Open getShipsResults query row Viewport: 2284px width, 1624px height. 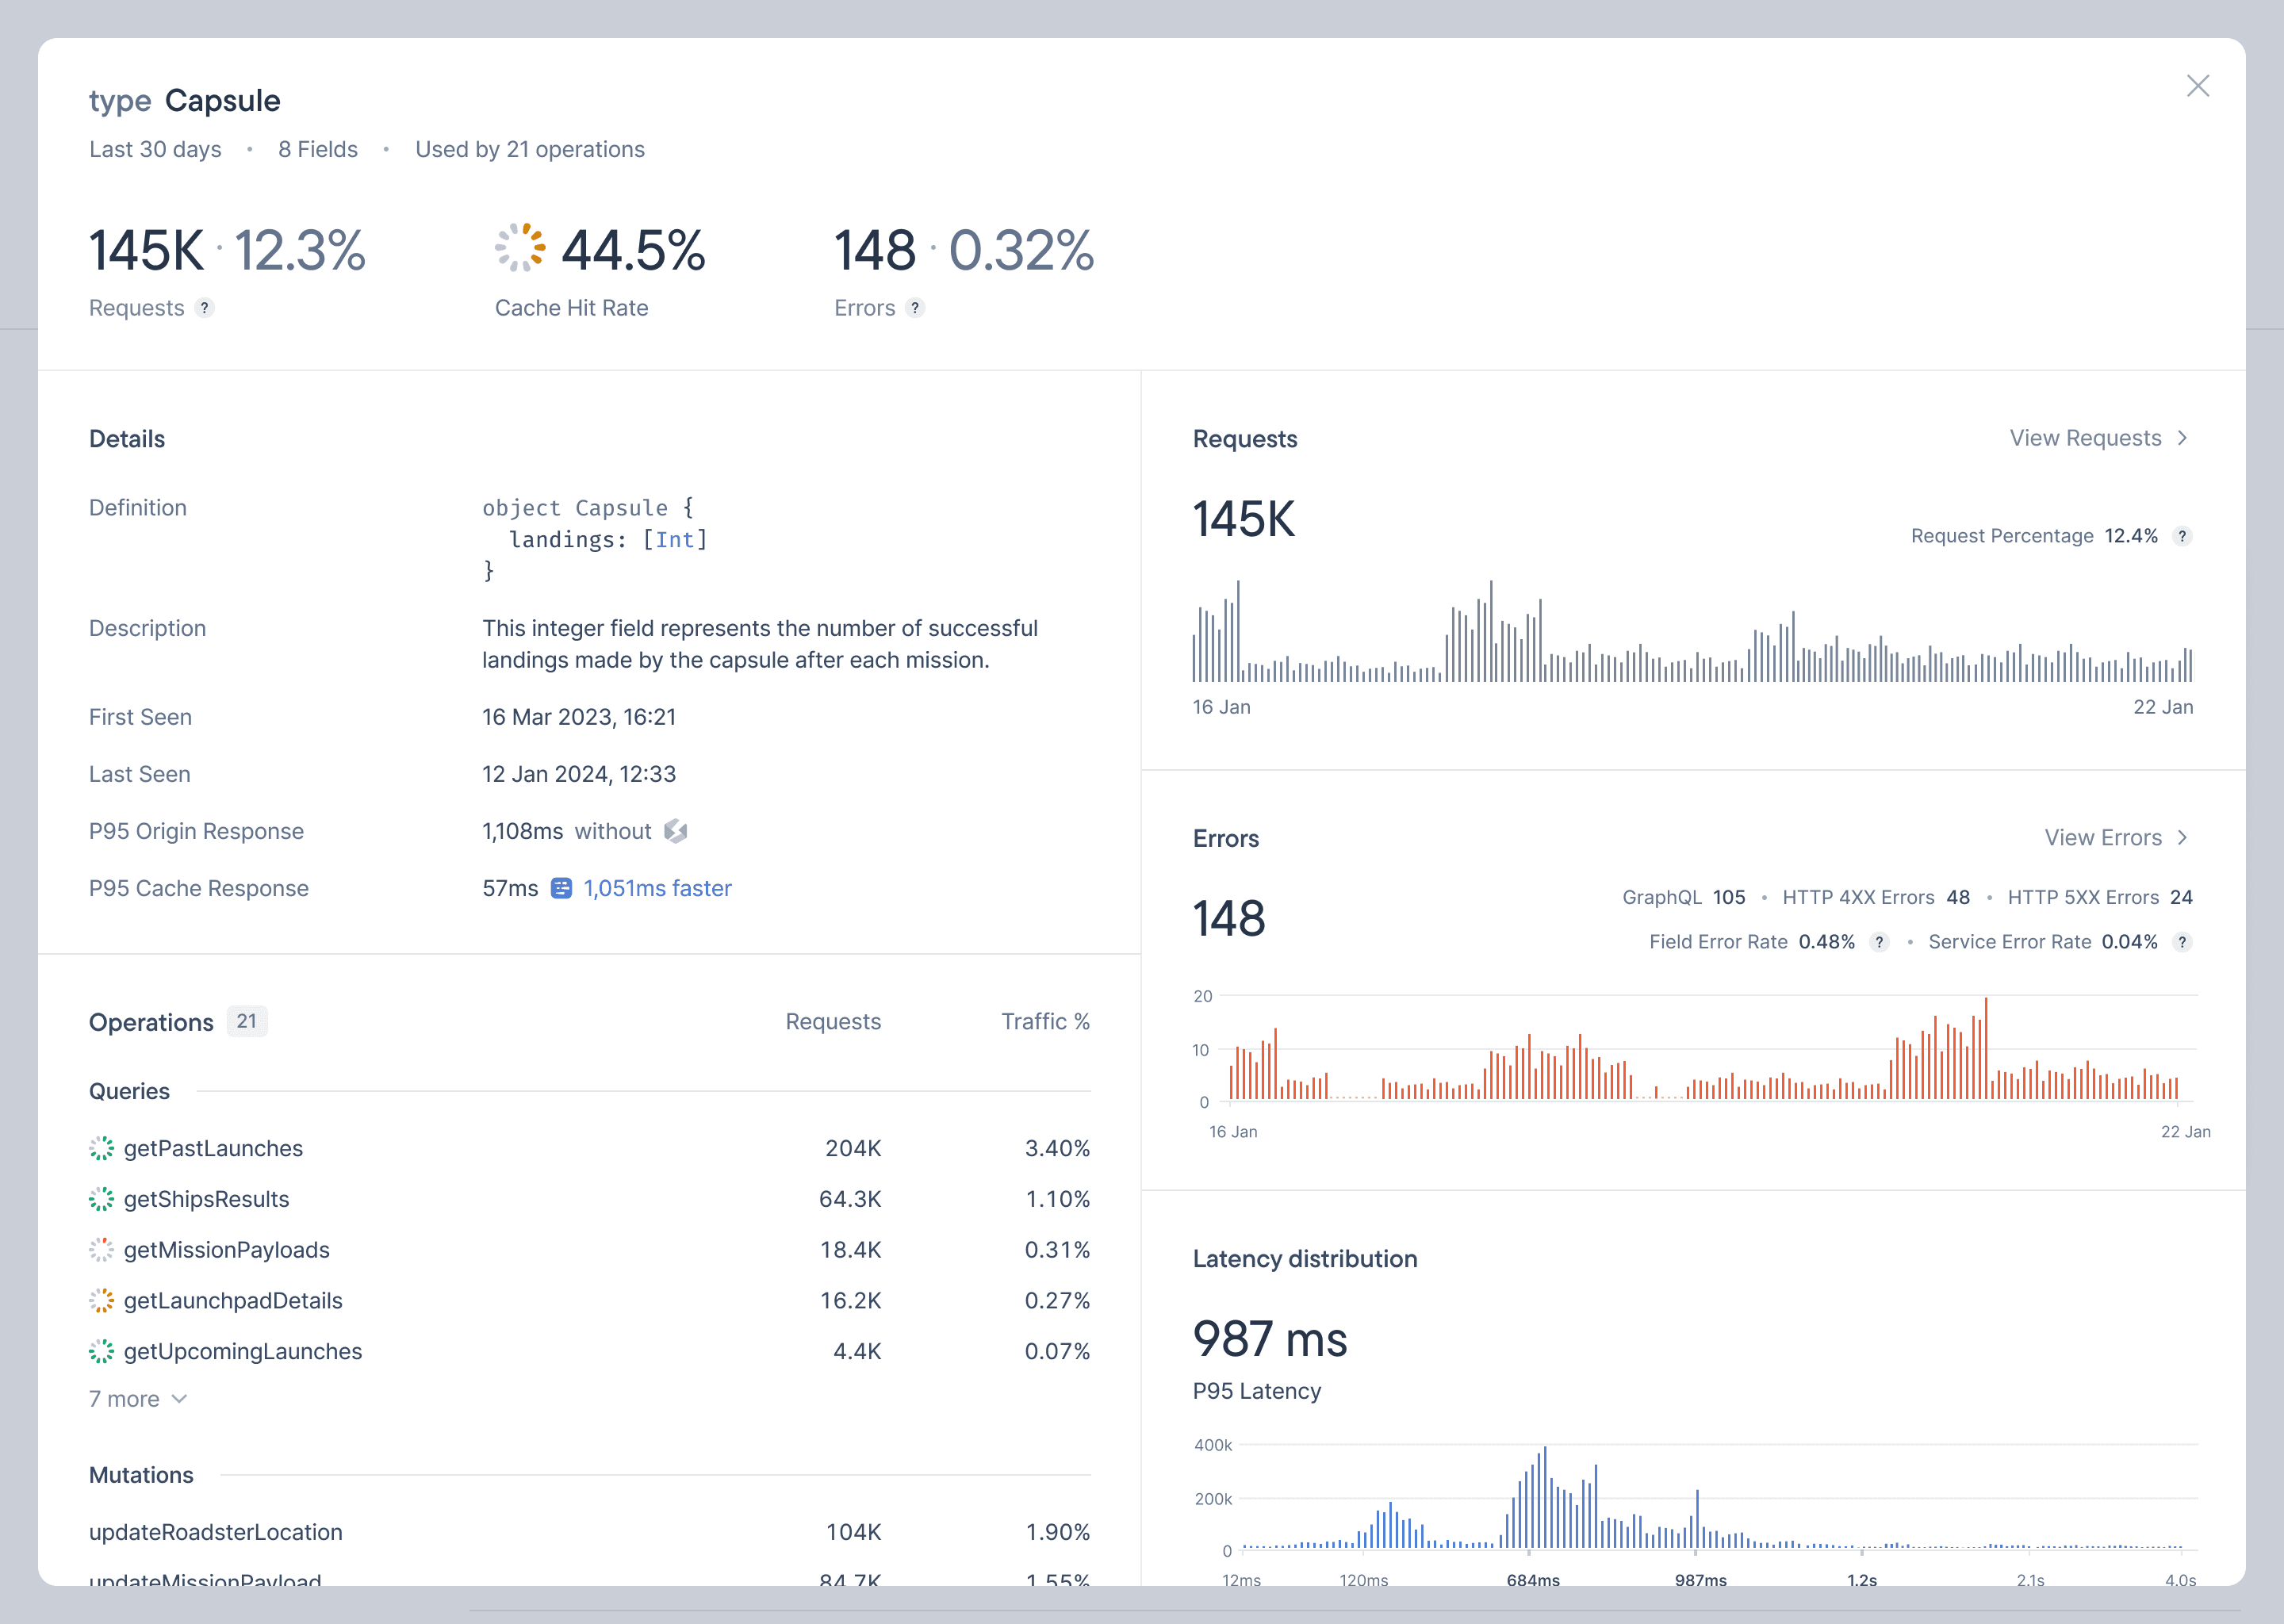click(x=206, y=1199)
